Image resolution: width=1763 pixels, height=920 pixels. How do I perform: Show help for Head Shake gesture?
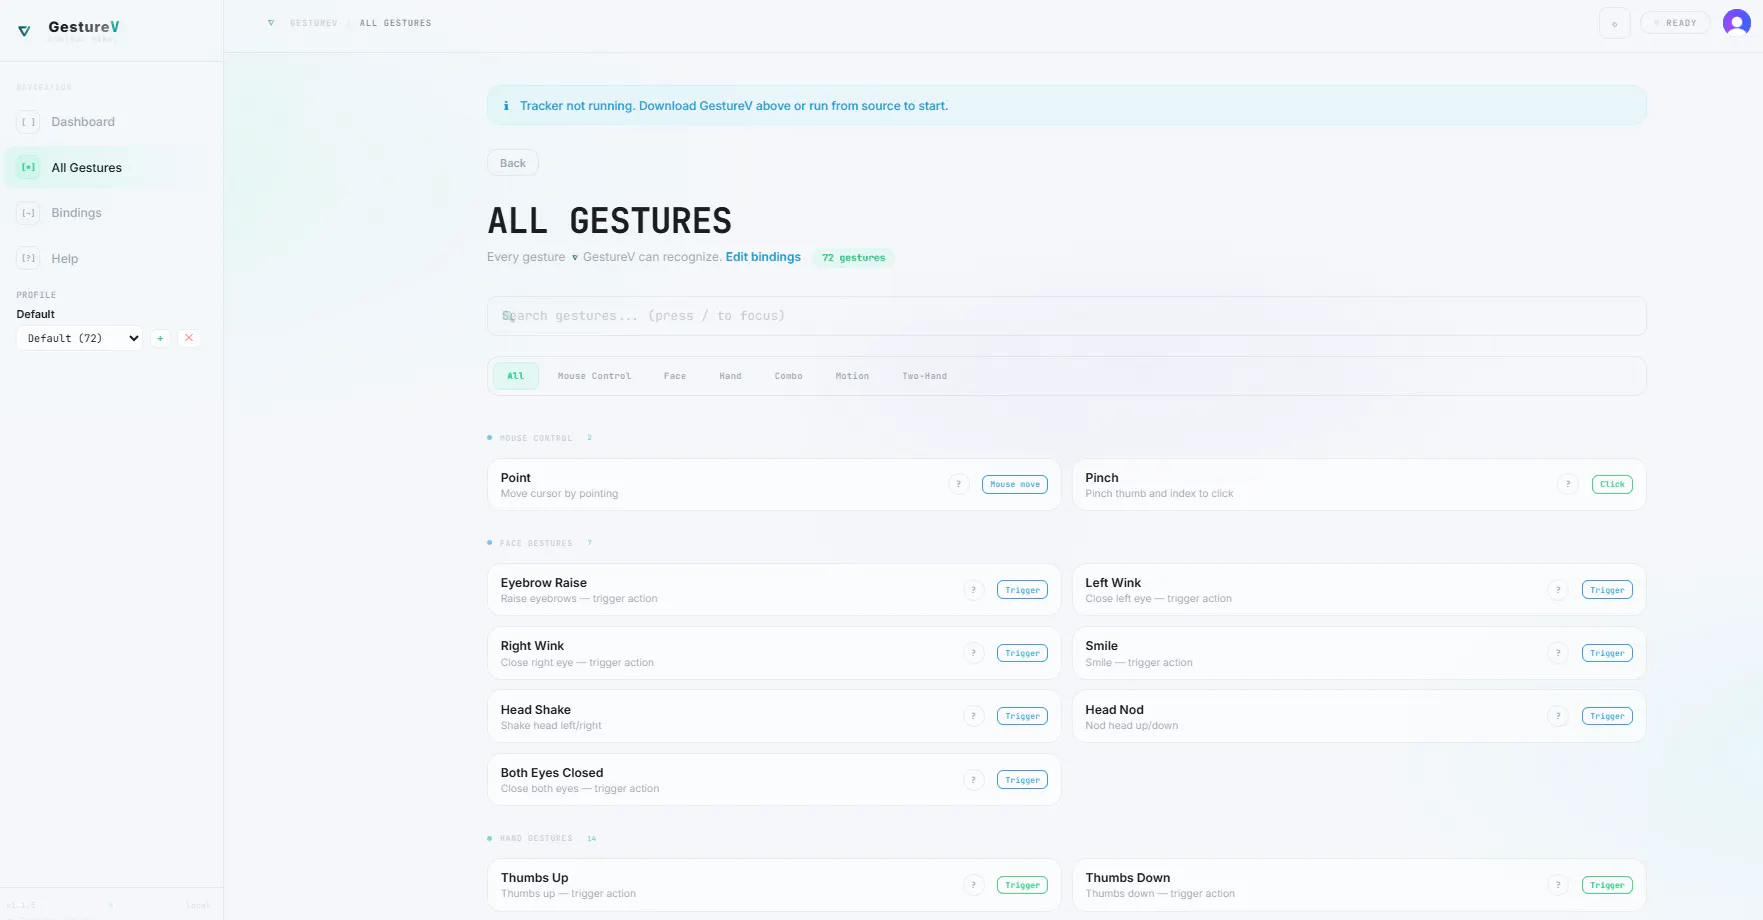[x=973, y=716]
